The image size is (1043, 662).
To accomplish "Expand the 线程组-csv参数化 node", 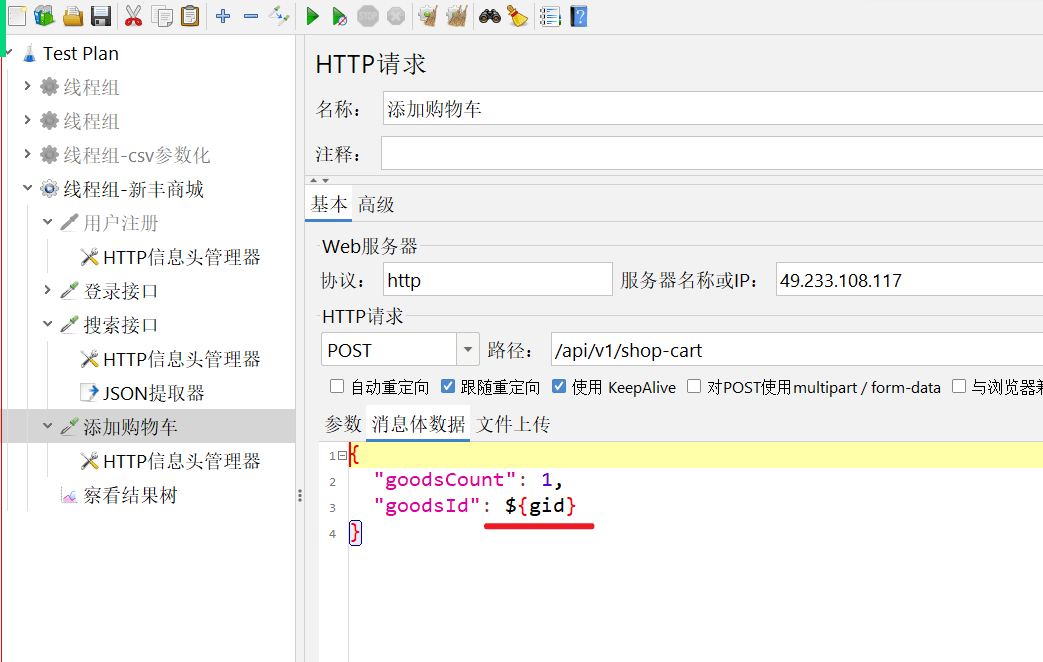I will (27, 154).
